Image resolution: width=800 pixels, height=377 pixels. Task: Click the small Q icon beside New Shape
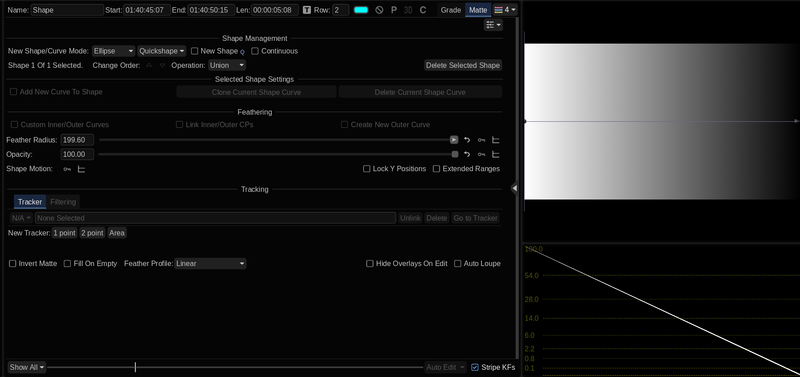pyautogui.click(x=242, y=52)
